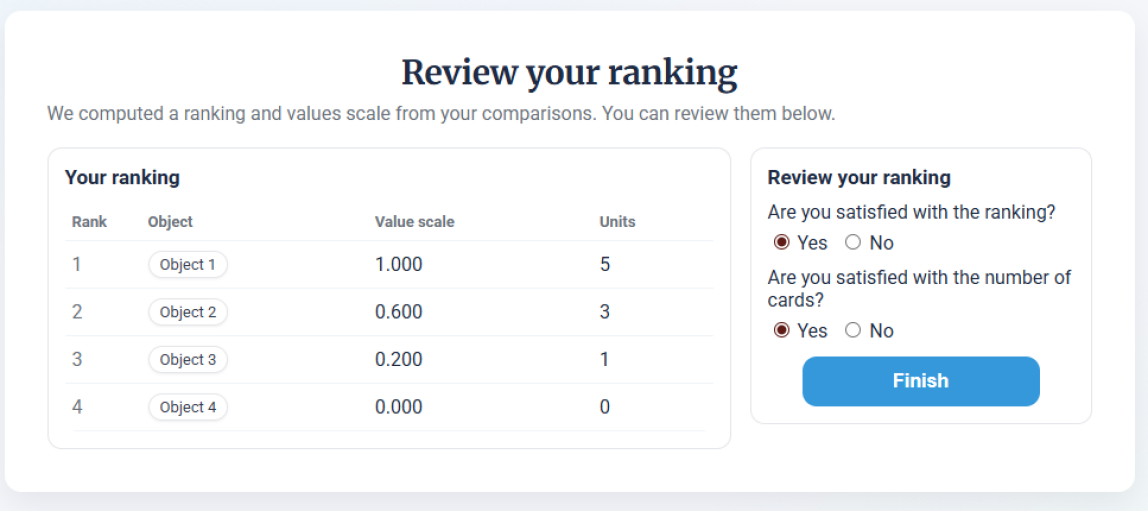Click the 0.600 value scale cell

(399, 312)
